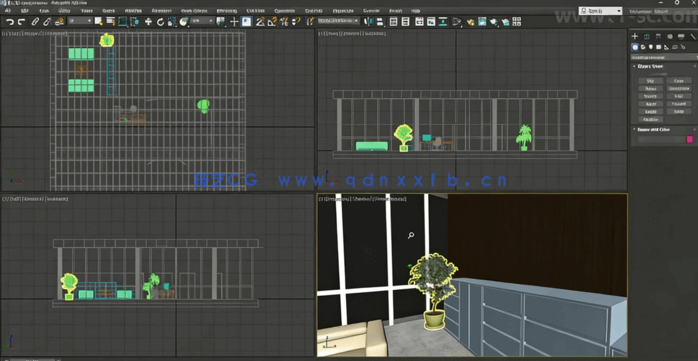
Task: Toggle the Layer Explorer
Action: pyautogui.click(x=405, y=21)
